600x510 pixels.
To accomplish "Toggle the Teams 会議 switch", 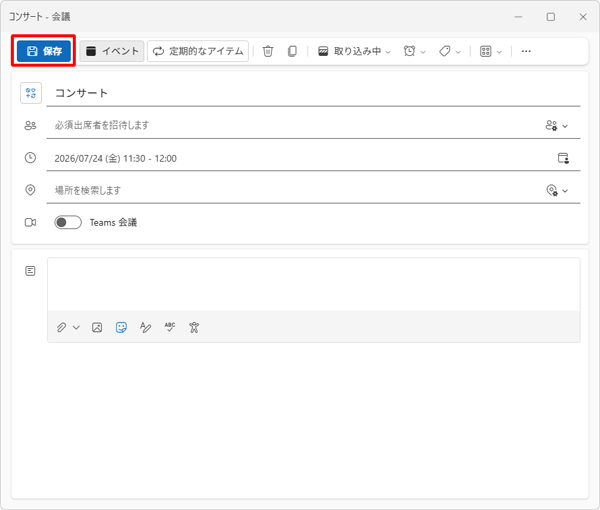I will coord(68,222).
